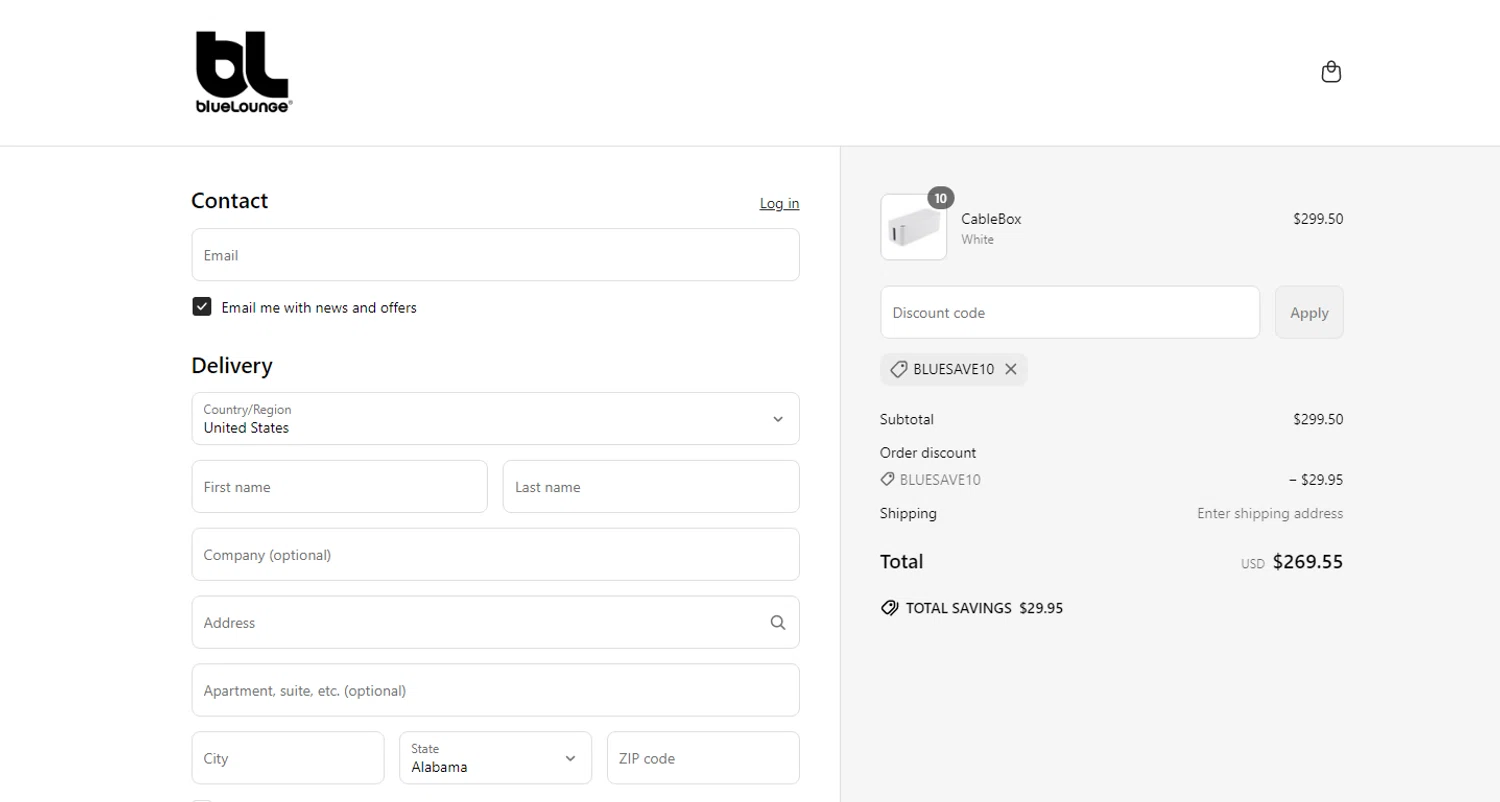1500x802 pixels.
Task: Click the Delivery heading
Action: pos(232,365)
